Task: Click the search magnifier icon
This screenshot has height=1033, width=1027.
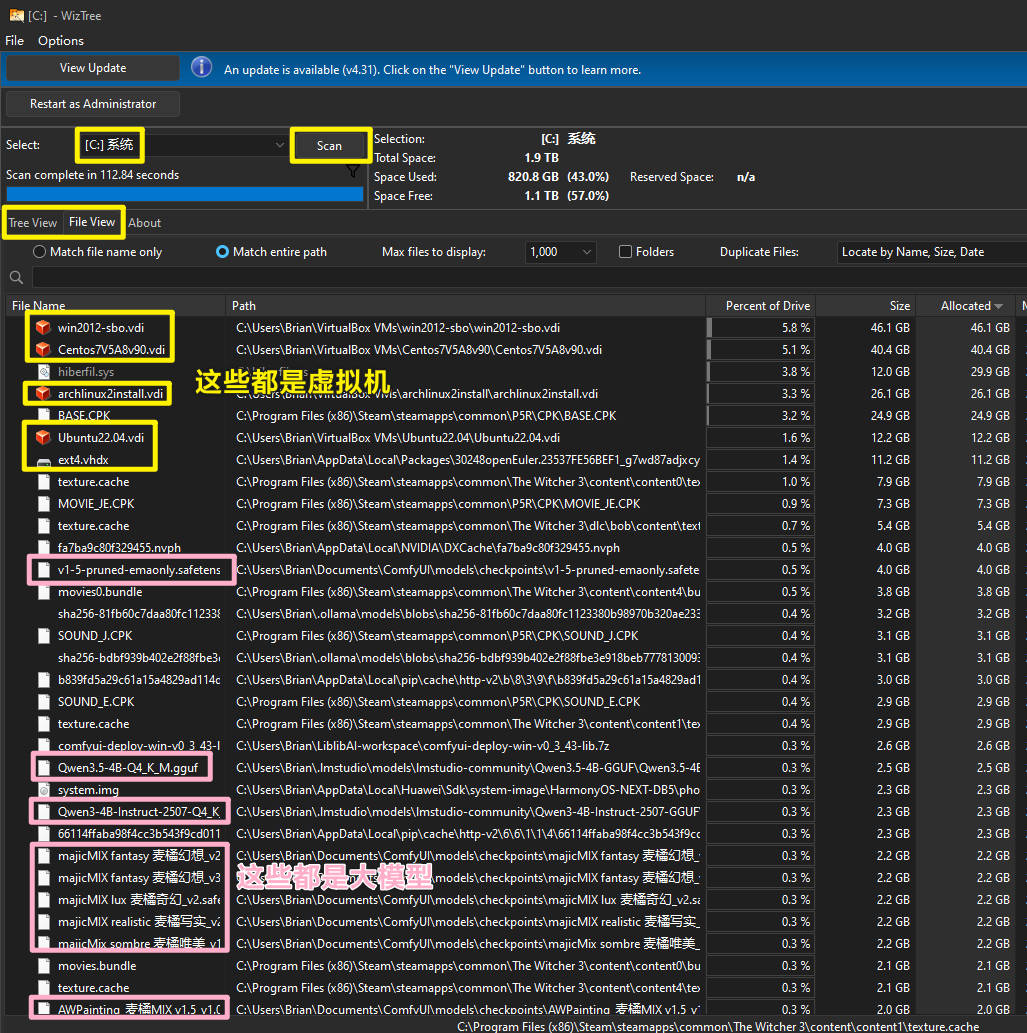Action: click(x=16, y=277)
